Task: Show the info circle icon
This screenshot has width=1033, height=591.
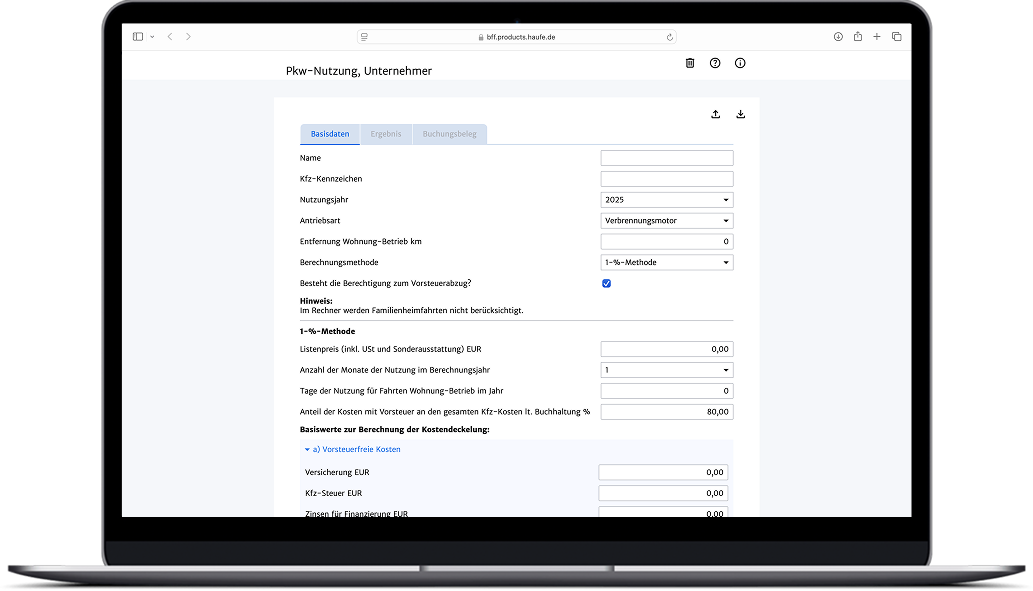Action: [740, 63]
